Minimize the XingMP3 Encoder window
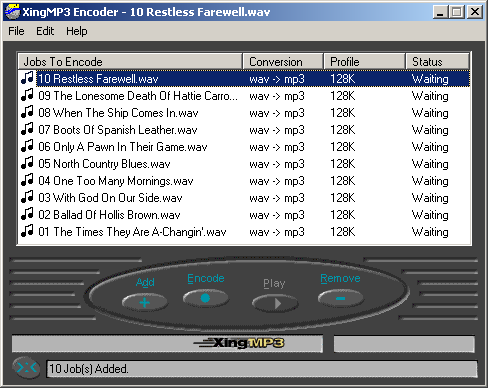 (440, 12)
